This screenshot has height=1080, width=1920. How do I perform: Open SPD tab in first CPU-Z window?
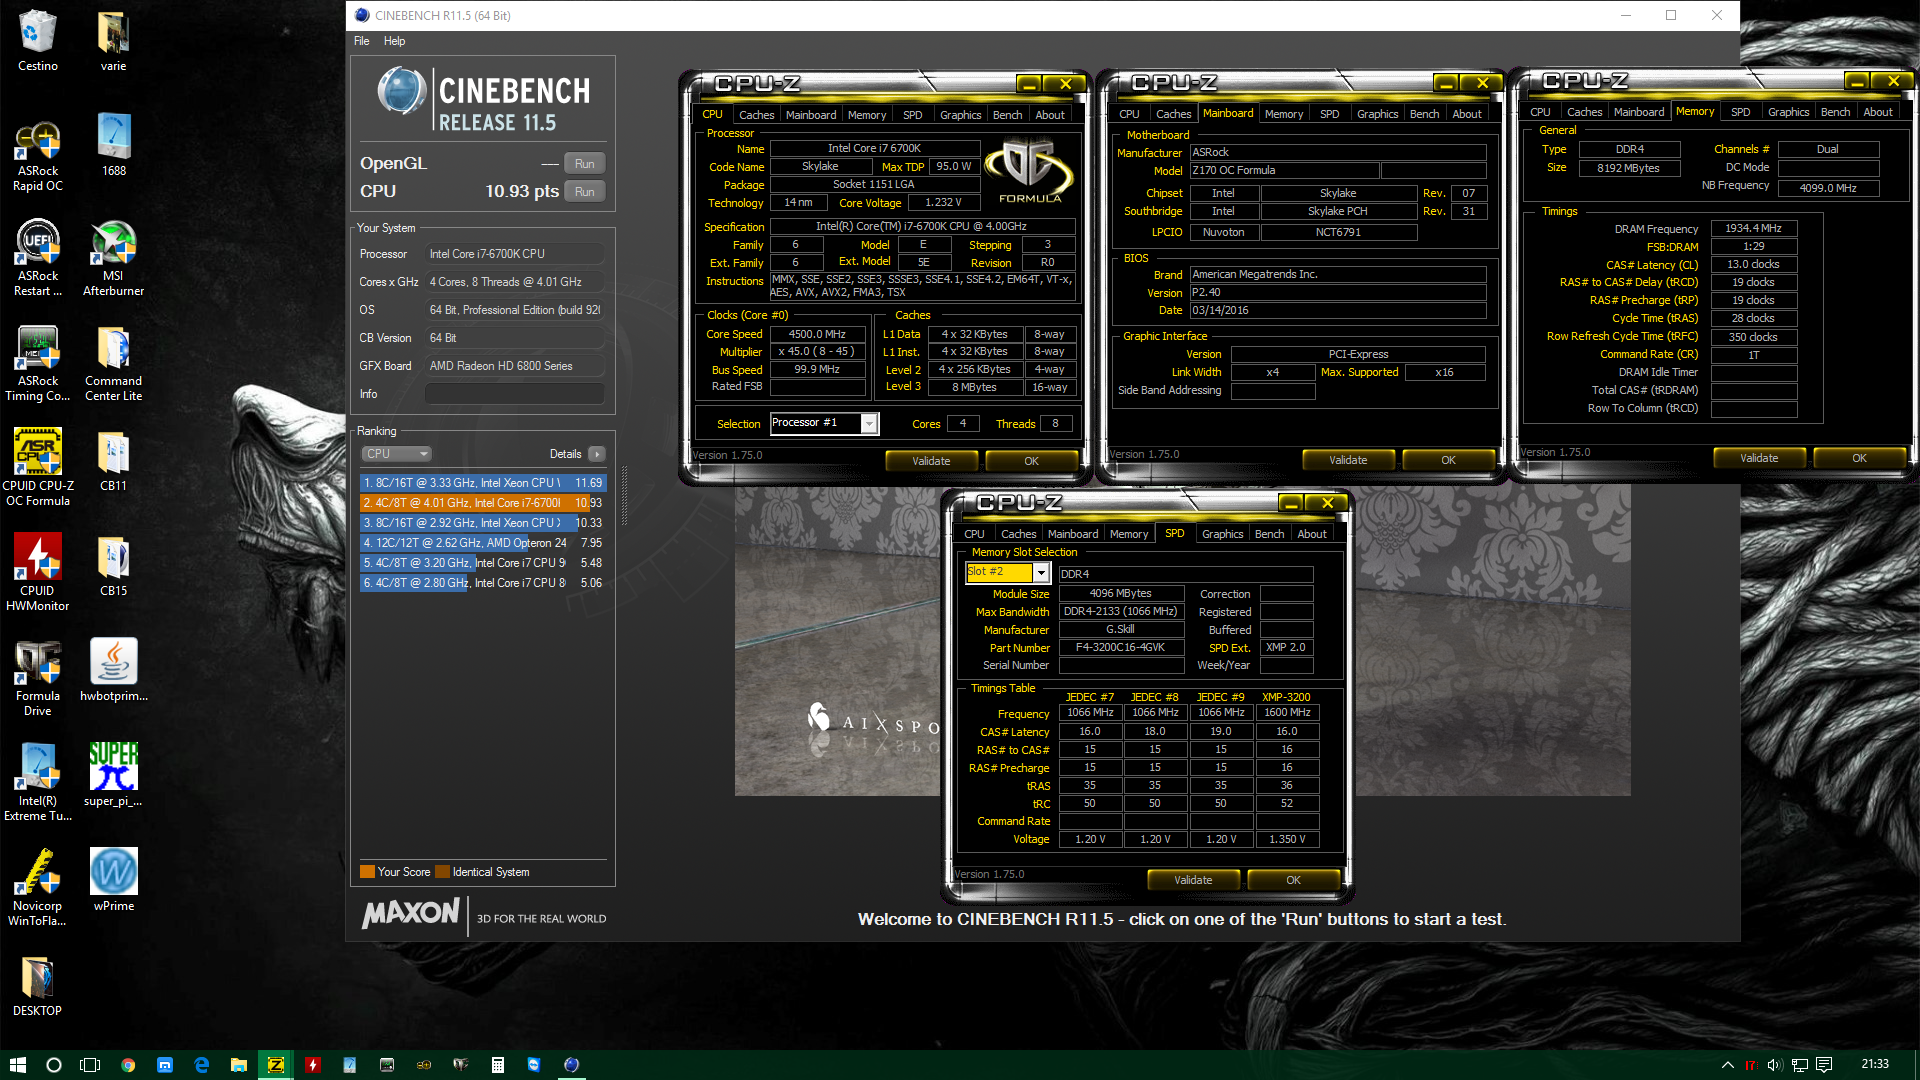point(912,115)
